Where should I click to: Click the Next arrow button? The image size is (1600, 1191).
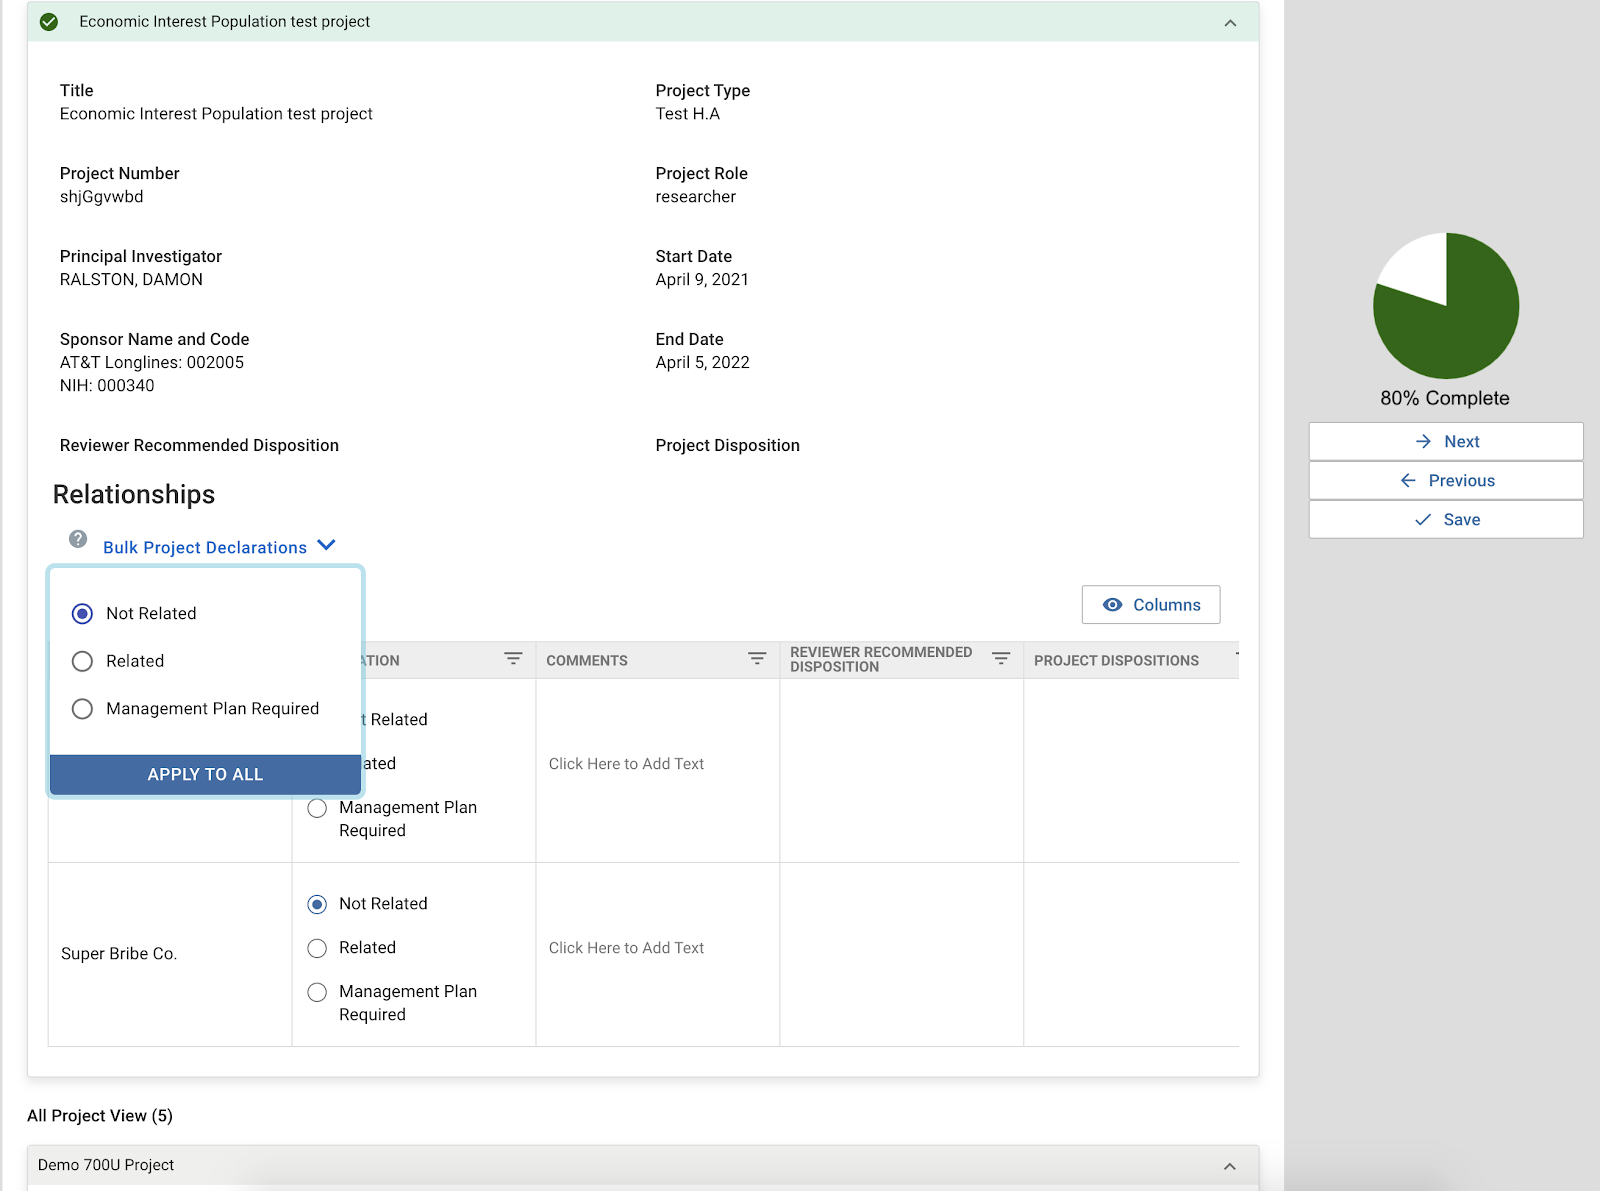tap(1445, 441)
